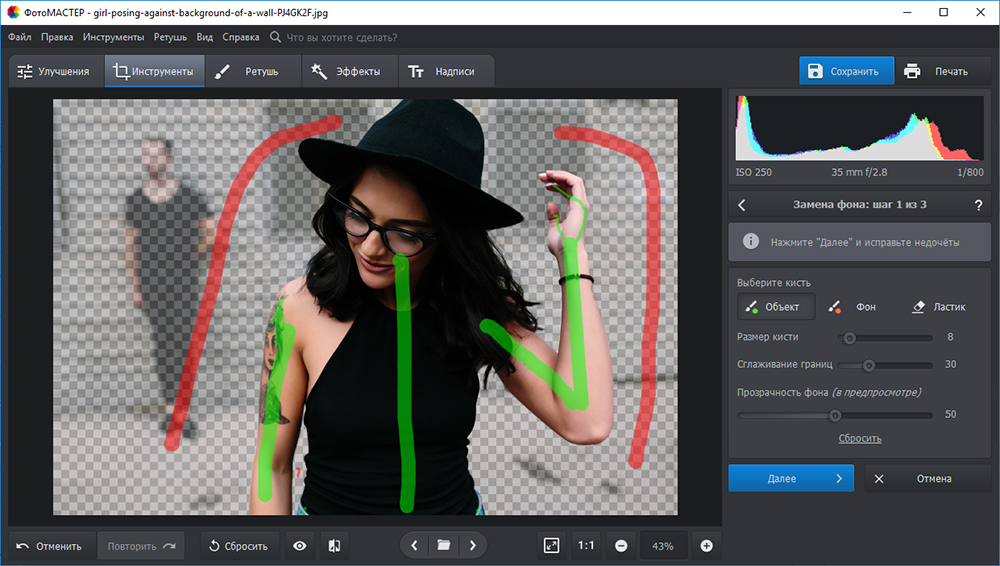This screenshot has width=1000, height=566.
Task: Click the Далее button
Action: coord(791,479)
